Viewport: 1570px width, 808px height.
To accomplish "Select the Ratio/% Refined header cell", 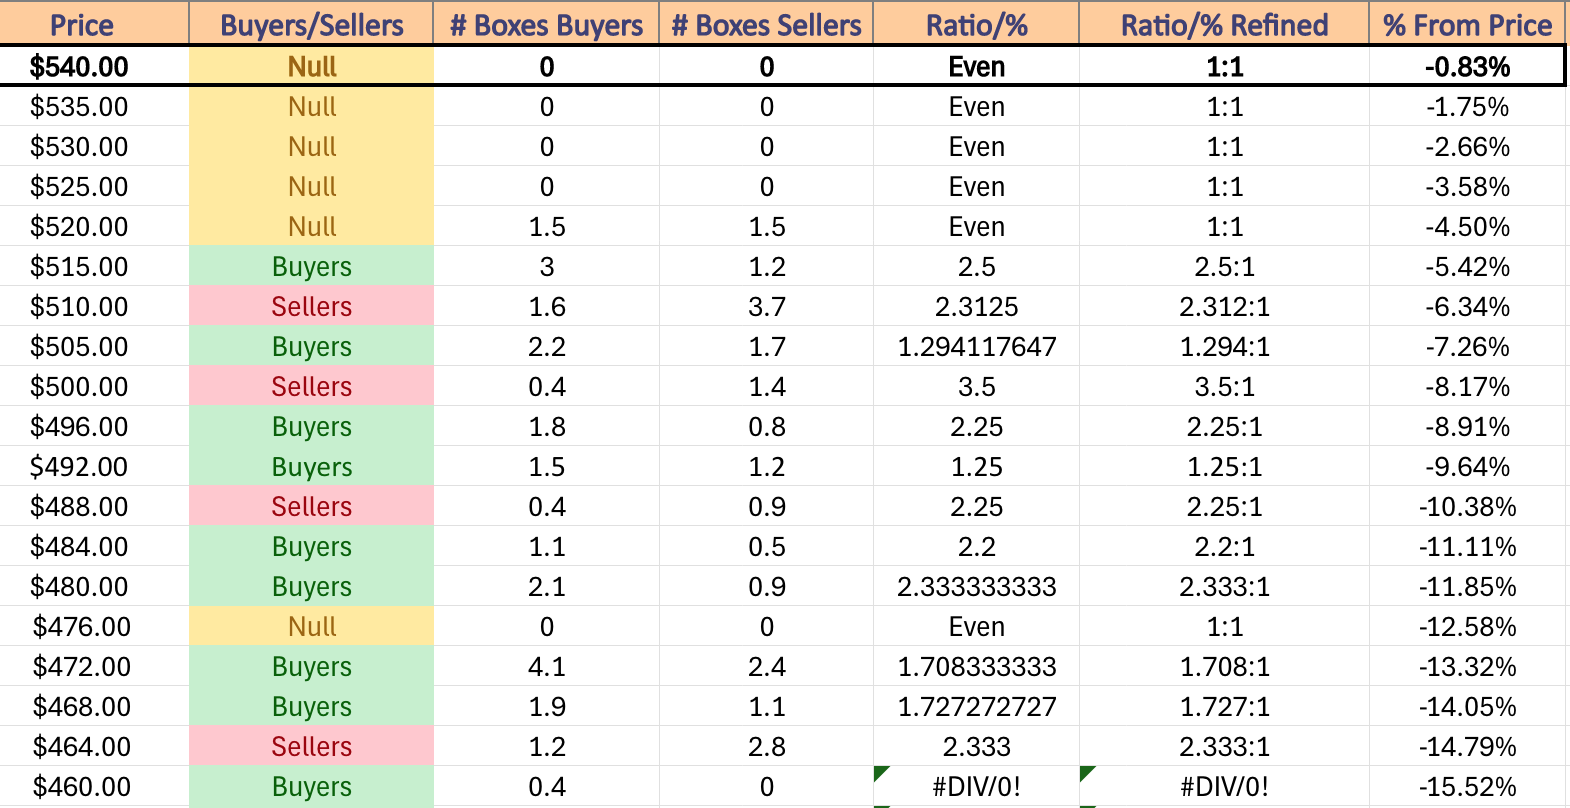I will coord(1224,23).
